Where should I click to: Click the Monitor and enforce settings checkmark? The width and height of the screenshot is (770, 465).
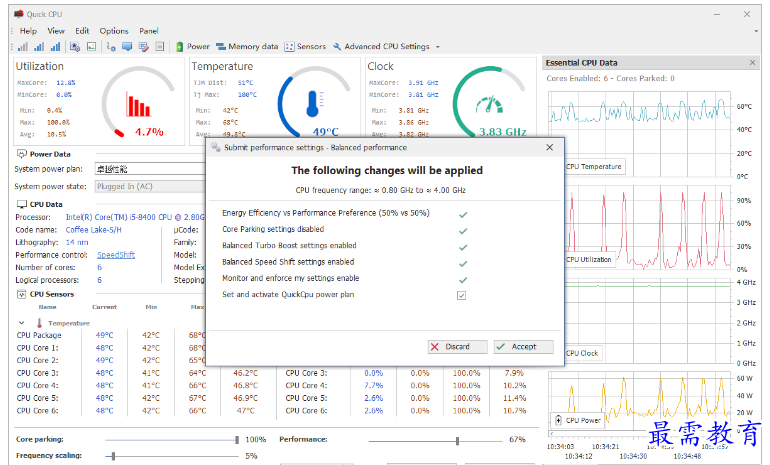[x=463, y=280]
